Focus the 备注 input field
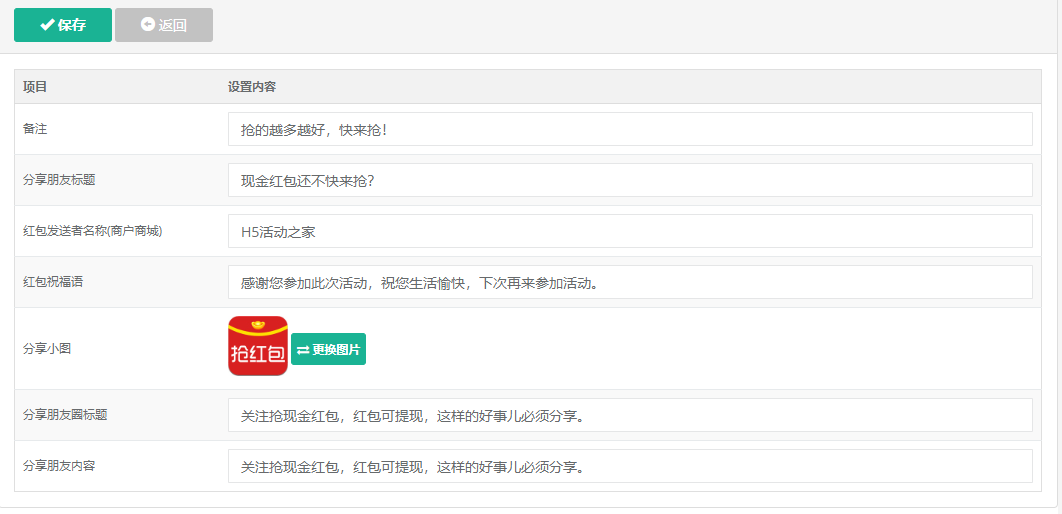Image resolution: width=1062 pixels, height=514 pixels. tap(630, 129)
